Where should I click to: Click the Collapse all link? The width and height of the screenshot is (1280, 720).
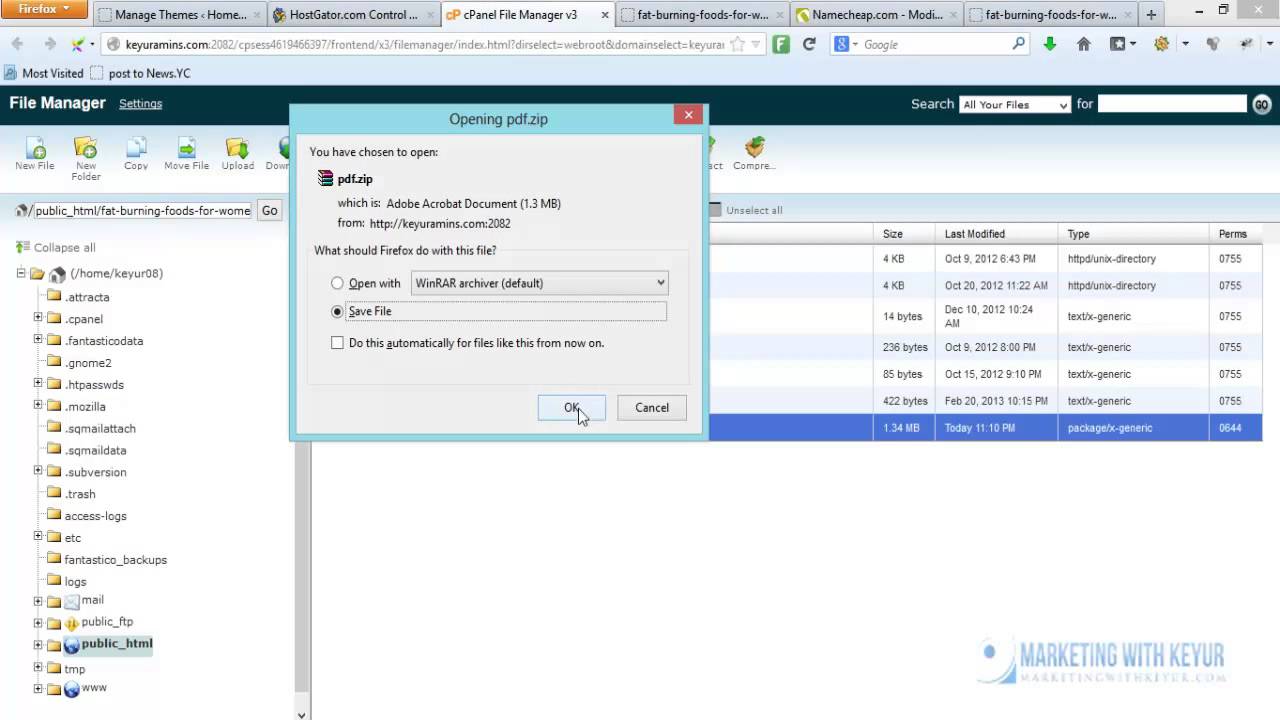point(65,247)
